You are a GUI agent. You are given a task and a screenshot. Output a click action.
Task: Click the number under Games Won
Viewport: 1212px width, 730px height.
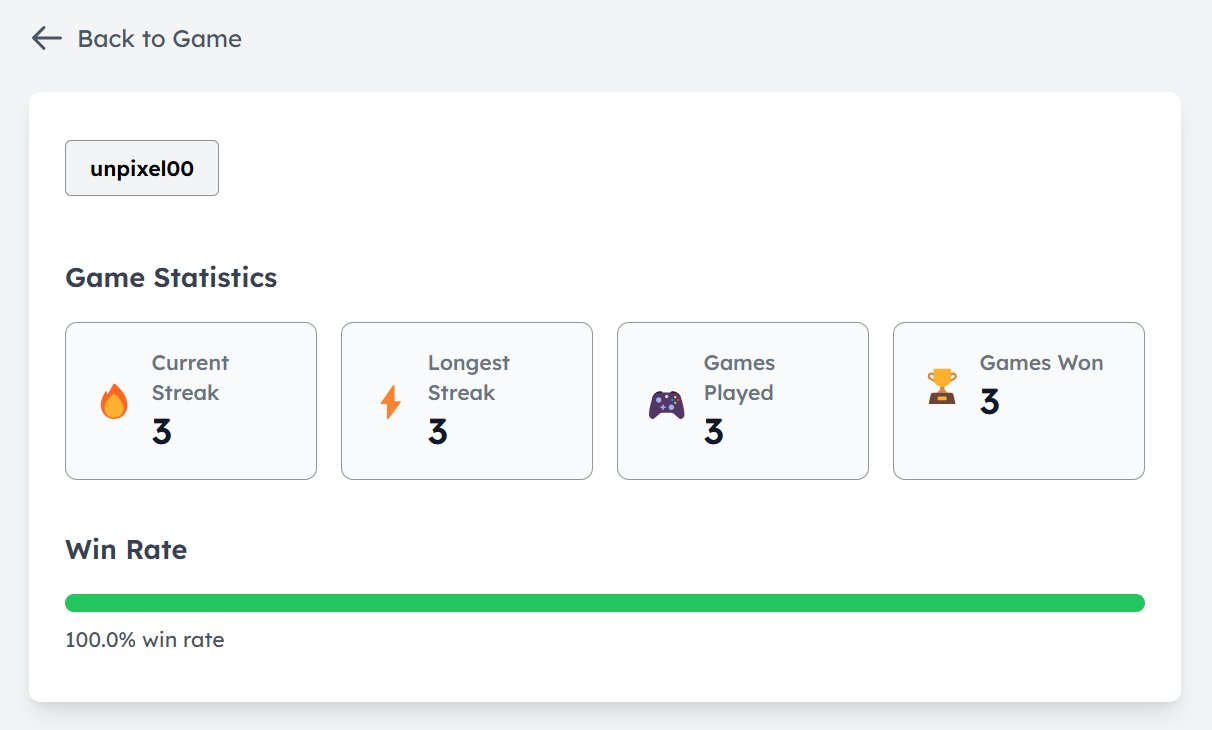click(x=989, y=402)
